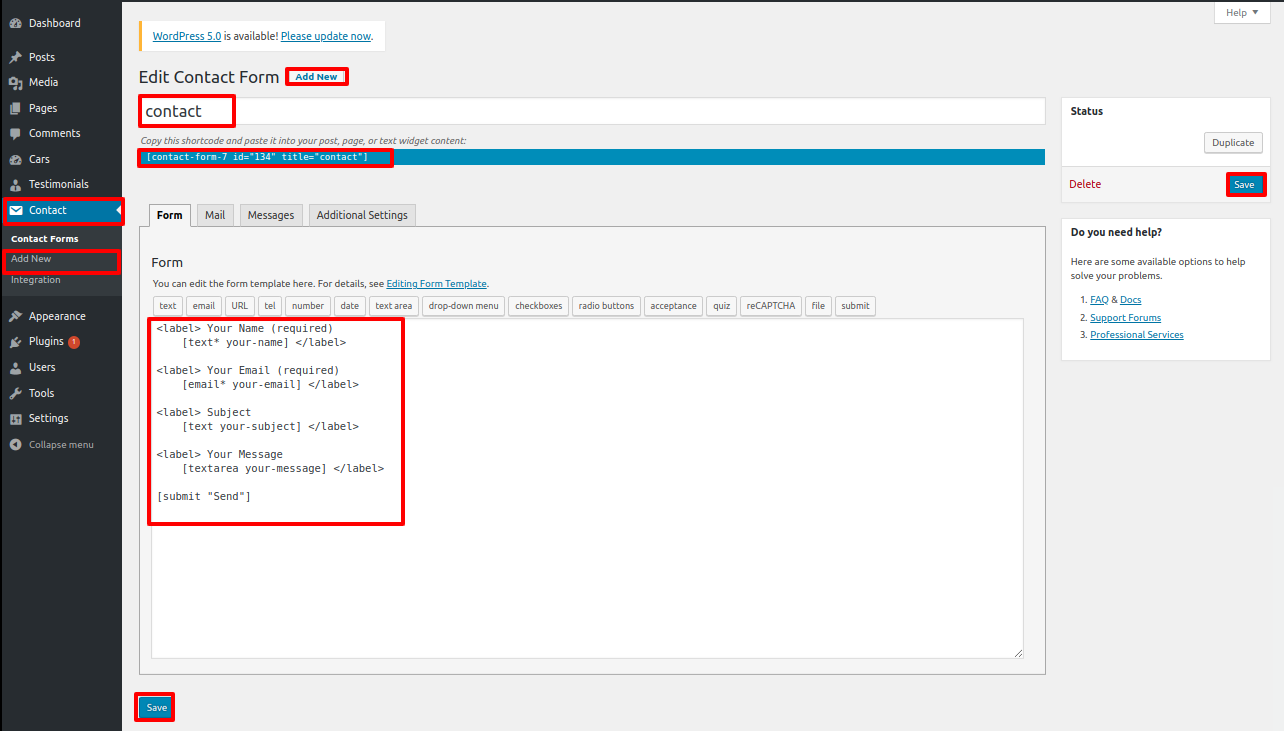Expand the Help dropdown panel

coord(1242,13)
